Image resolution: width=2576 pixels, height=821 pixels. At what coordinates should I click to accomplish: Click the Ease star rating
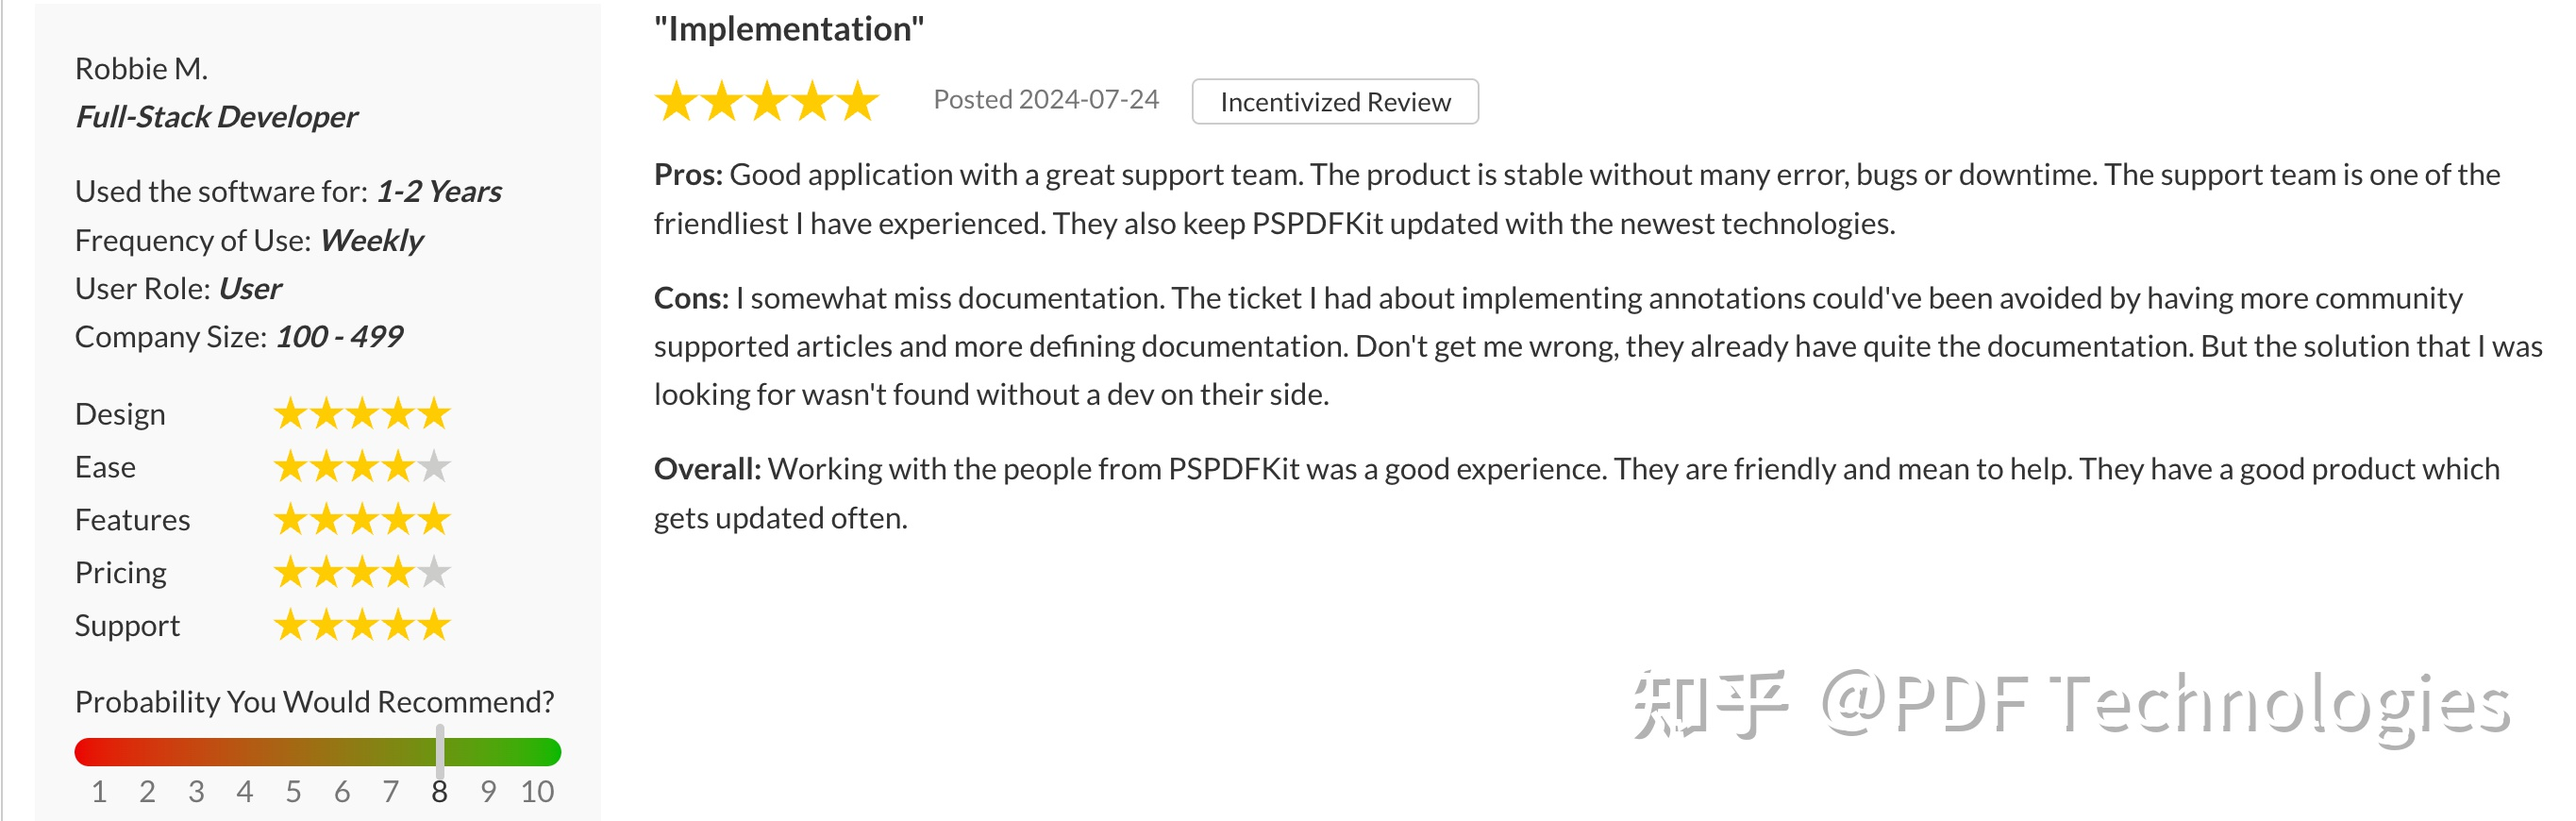coord(362,467)
